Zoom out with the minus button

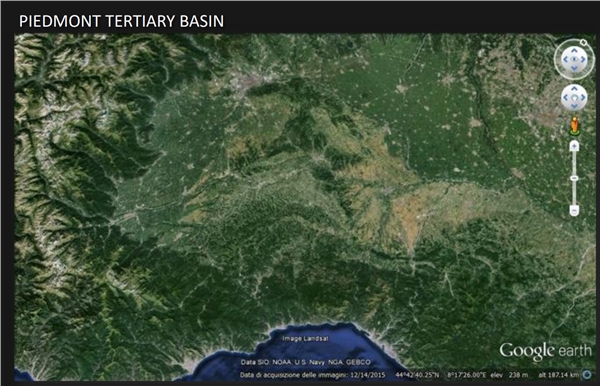(574, 210)
